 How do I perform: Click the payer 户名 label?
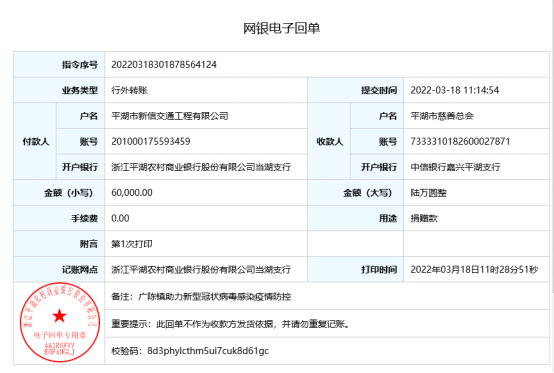point(89,116)
